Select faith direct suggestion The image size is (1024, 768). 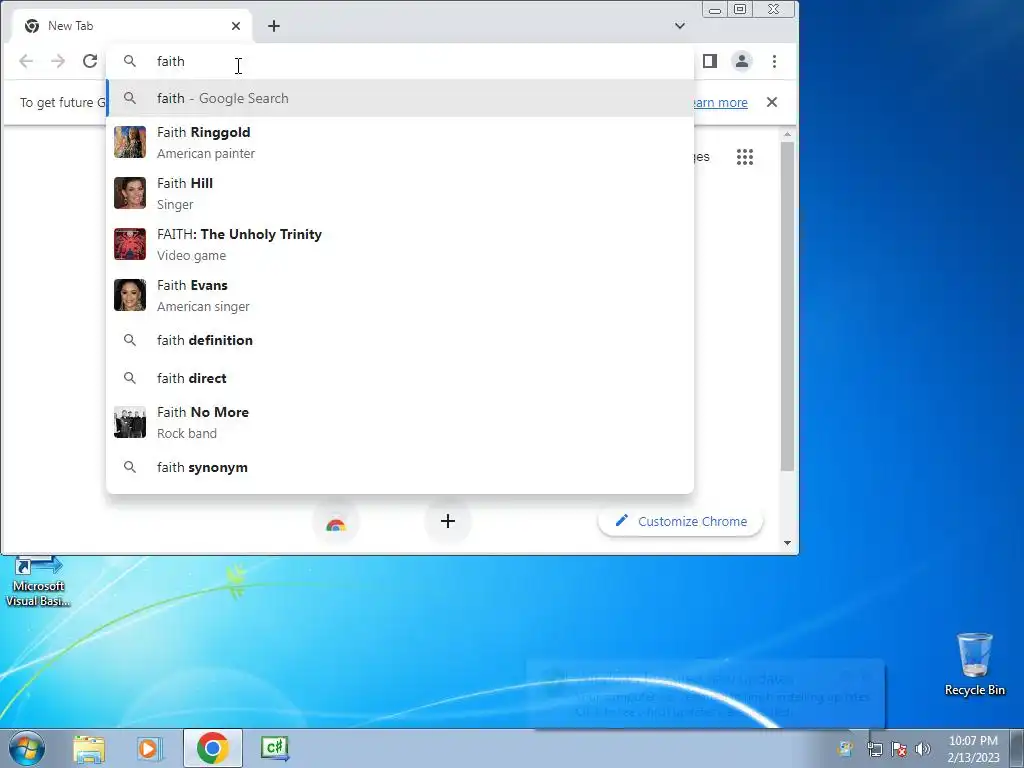400,378
